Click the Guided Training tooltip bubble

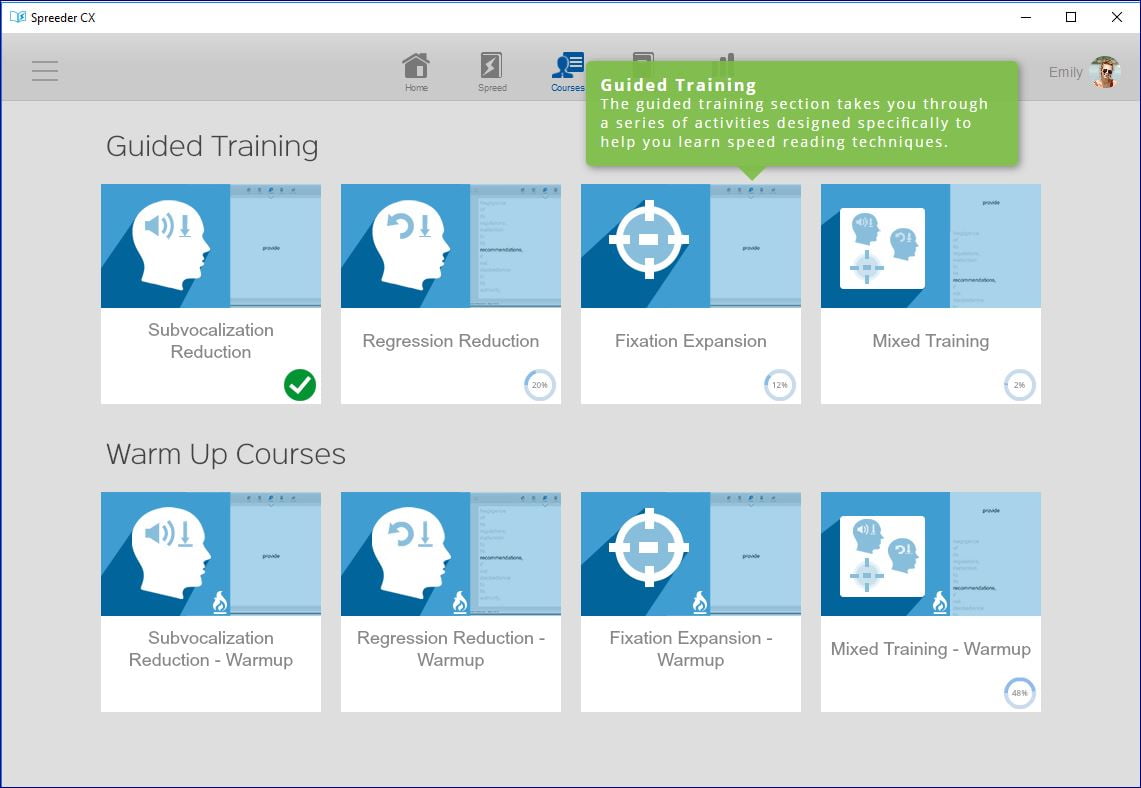801,113
